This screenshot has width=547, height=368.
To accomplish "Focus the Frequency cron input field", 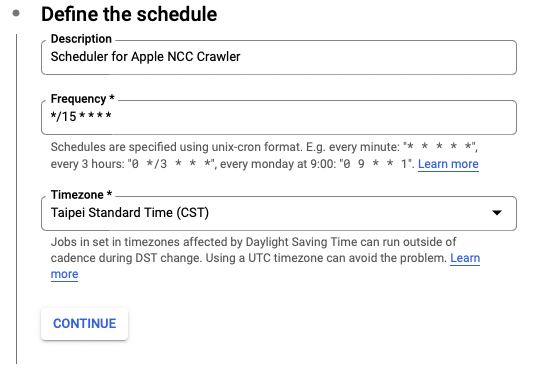I will click(x=279, y=117).
